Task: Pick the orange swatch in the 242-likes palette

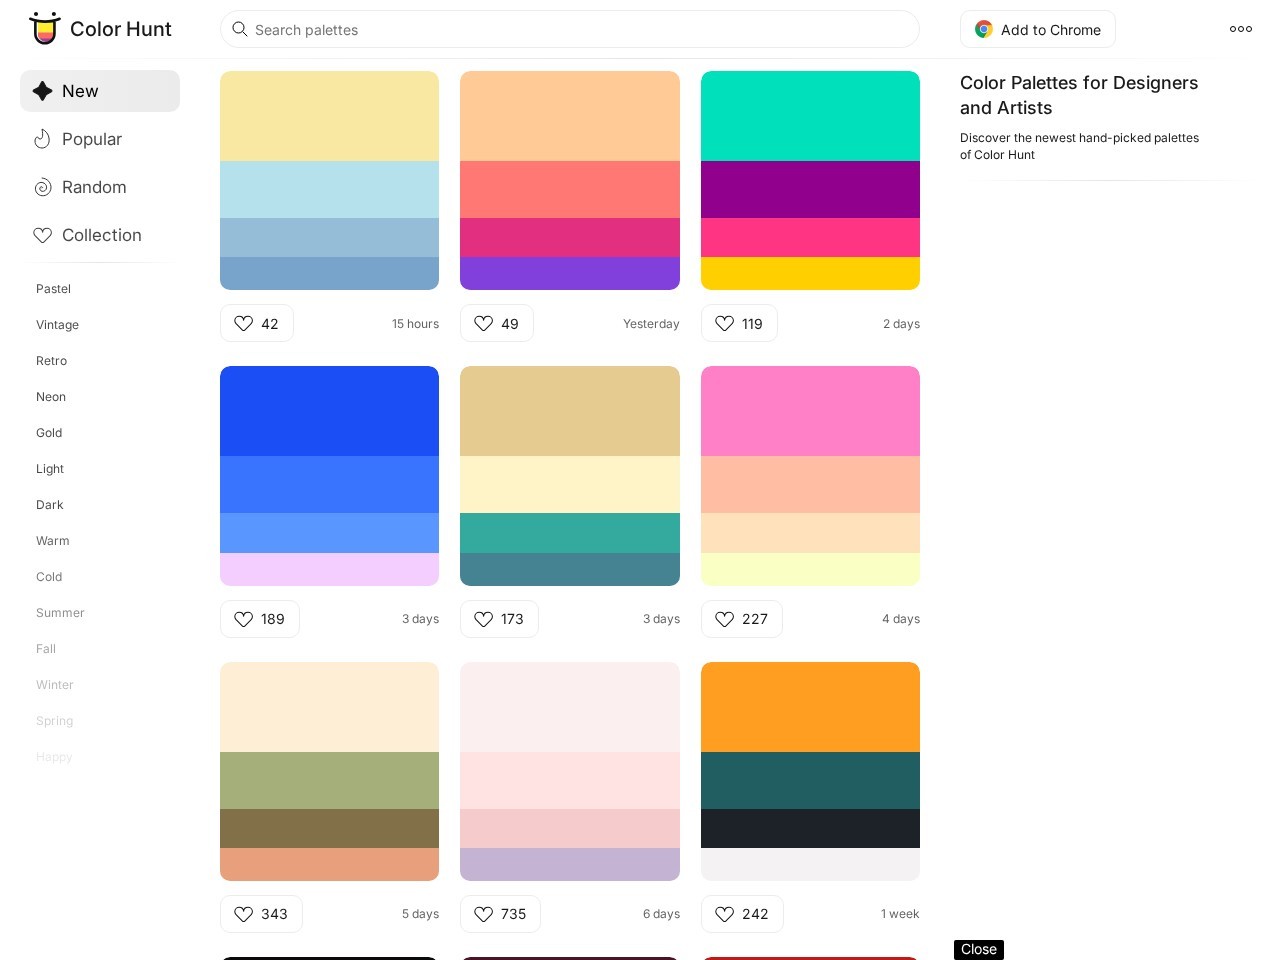Action: 810,707
